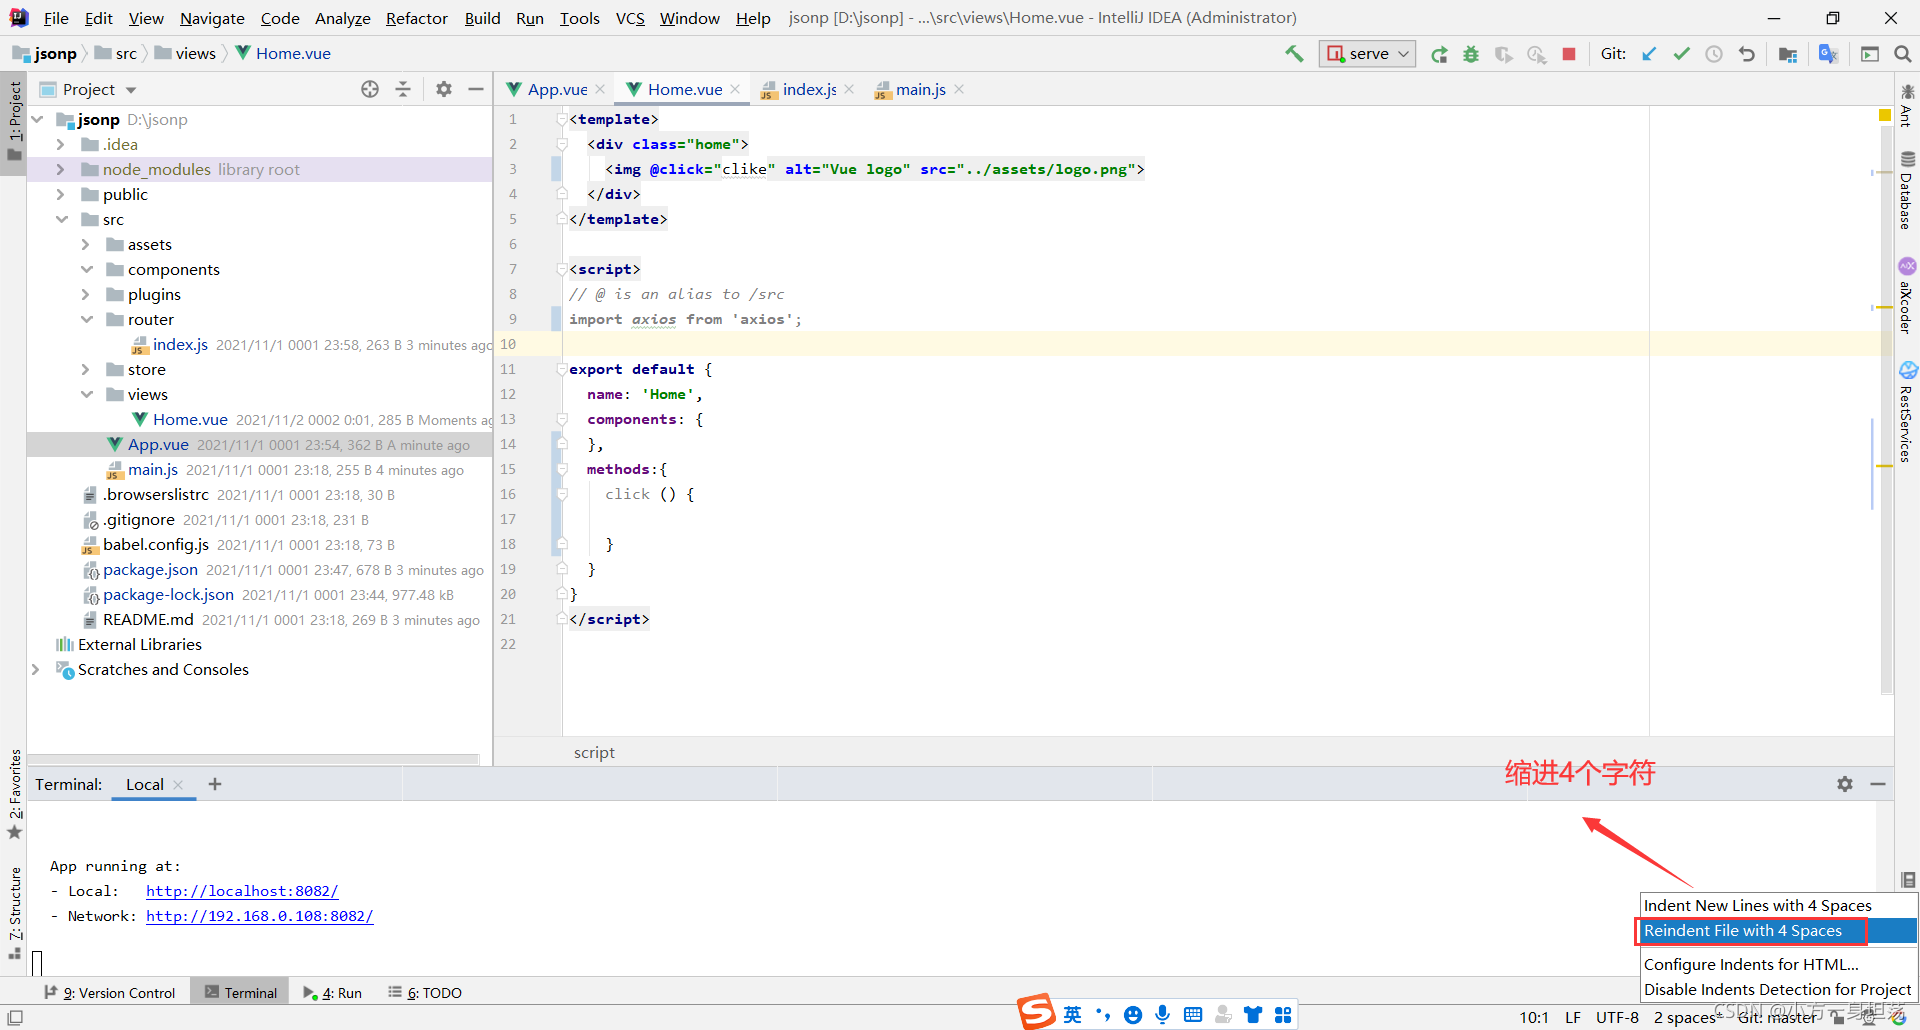This screenshot has width=1920, height=1030.
Task: Expand Scratches and Consoles node
Action: pos(36,669)
